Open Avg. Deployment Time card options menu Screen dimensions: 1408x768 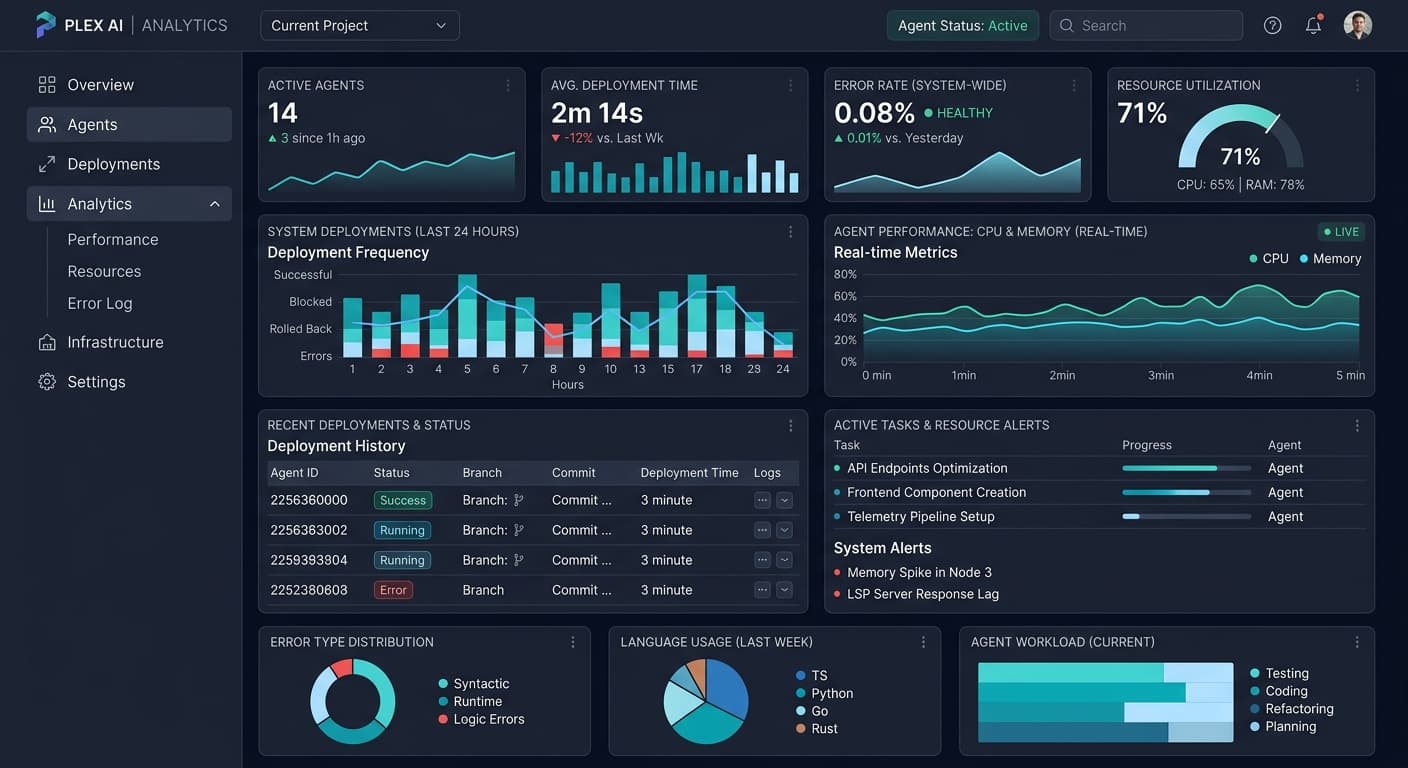791,85
